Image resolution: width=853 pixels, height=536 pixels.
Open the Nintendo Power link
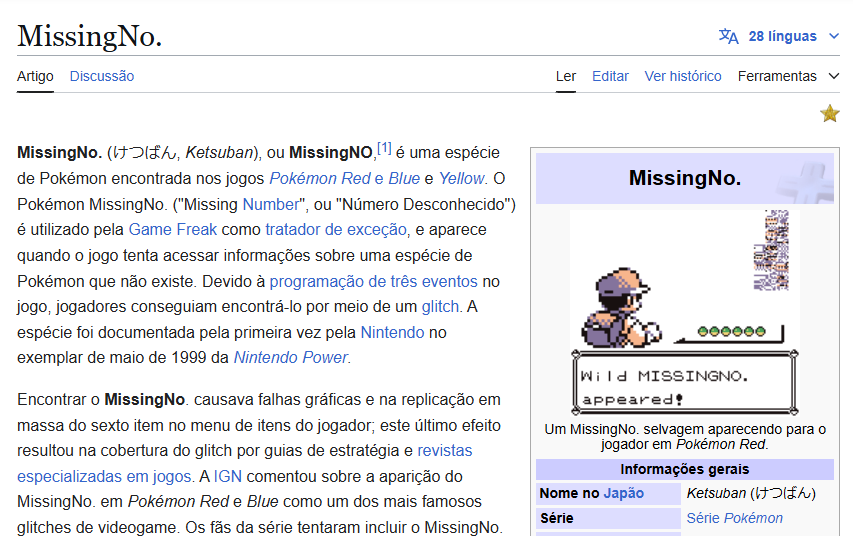(291, 358)
